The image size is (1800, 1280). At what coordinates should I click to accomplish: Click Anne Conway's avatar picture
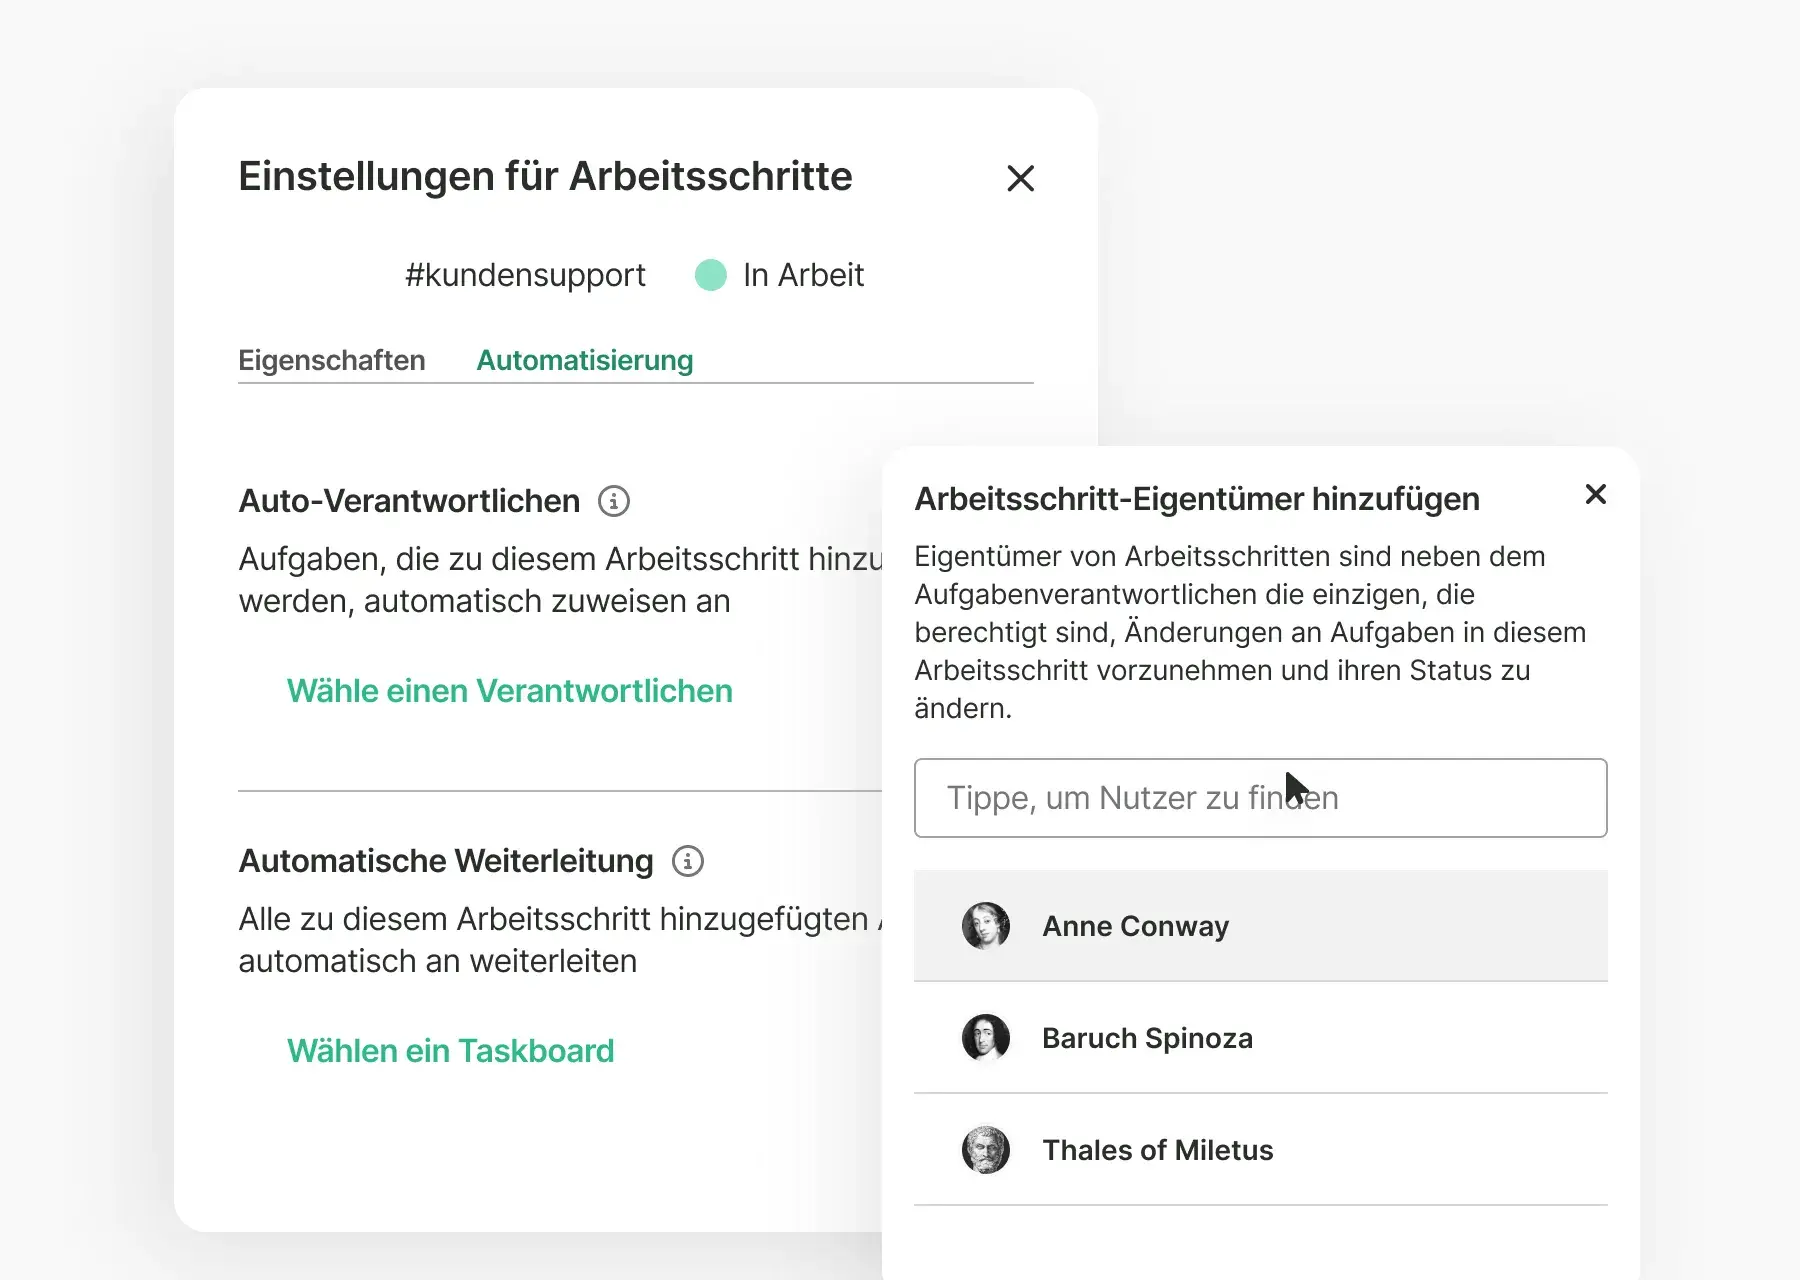click(x=985, y=926)
